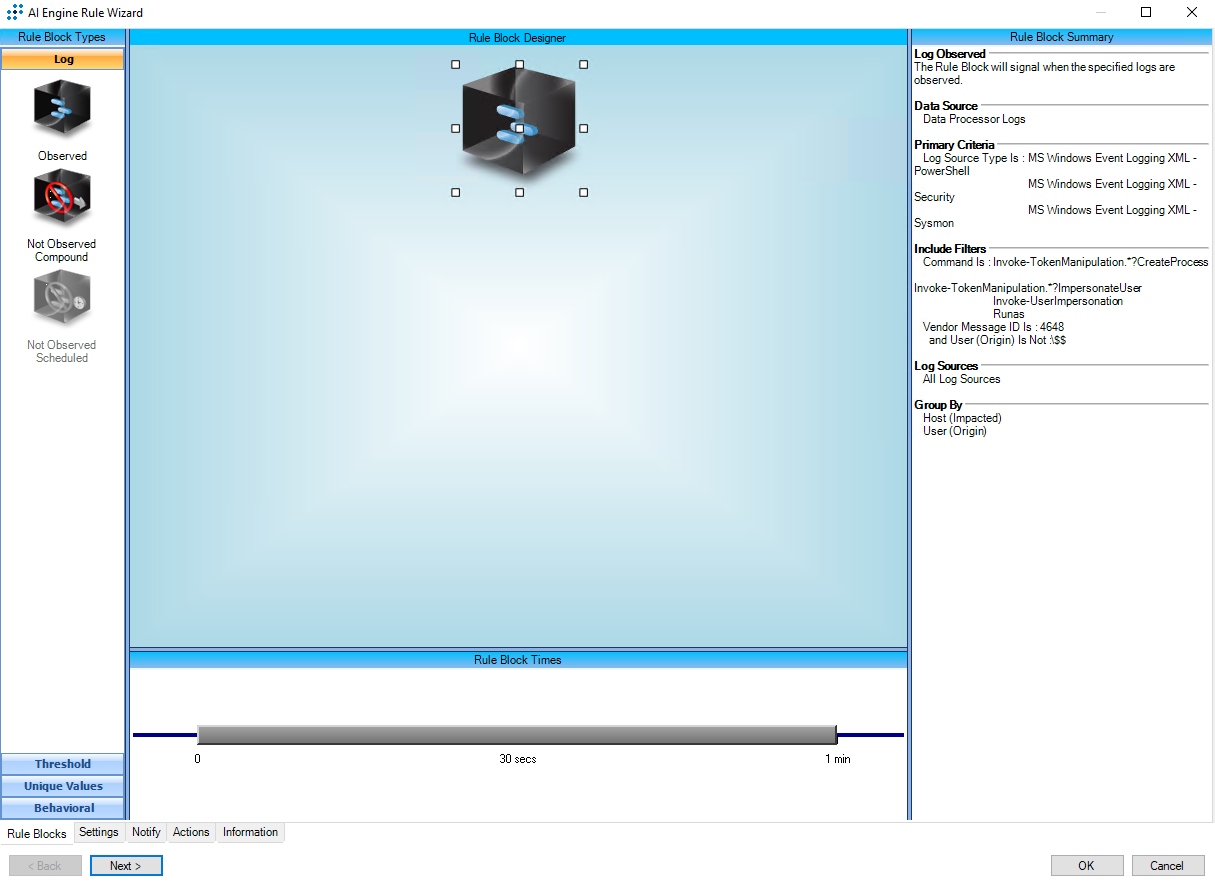The height and width of the screenshot is (883, 1215).
Task: Switch to the Settings tab
Action: pos(99,832)
